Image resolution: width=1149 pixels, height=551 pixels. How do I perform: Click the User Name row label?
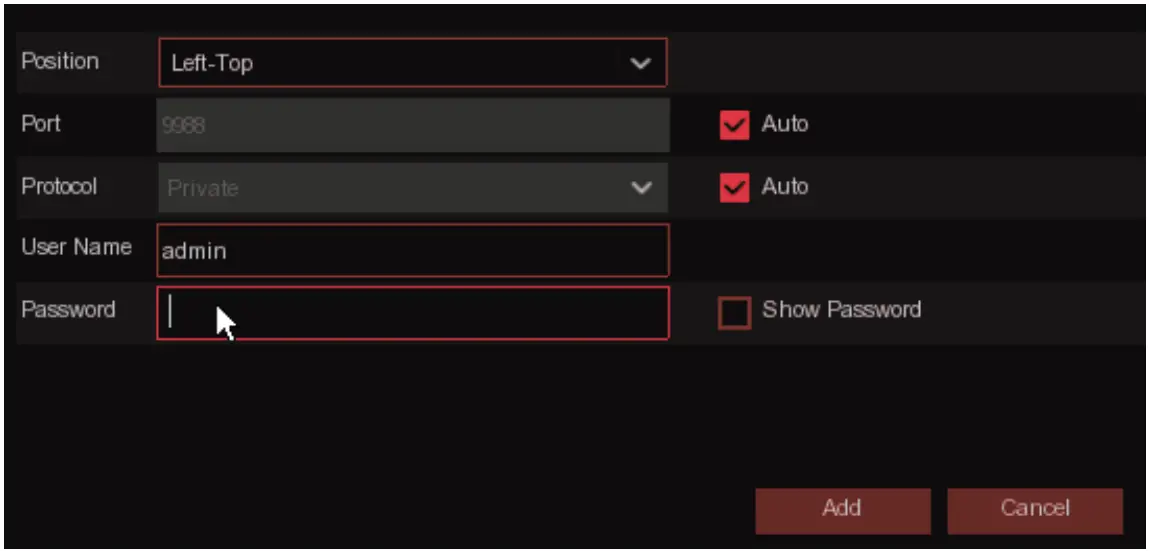pos(76,247)
